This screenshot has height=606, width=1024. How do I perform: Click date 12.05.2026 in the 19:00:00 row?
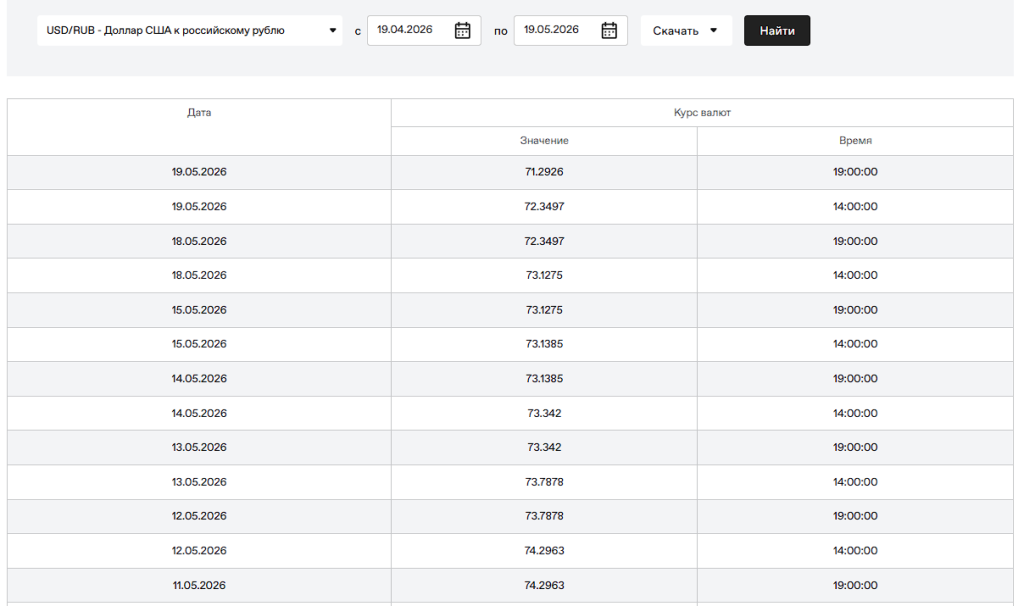tap(199, 515)
